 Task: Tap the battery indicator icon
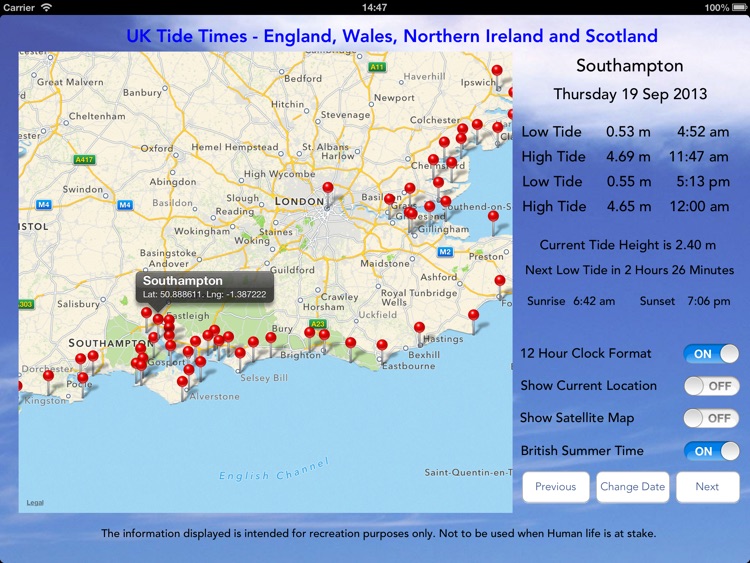[739, 7]
